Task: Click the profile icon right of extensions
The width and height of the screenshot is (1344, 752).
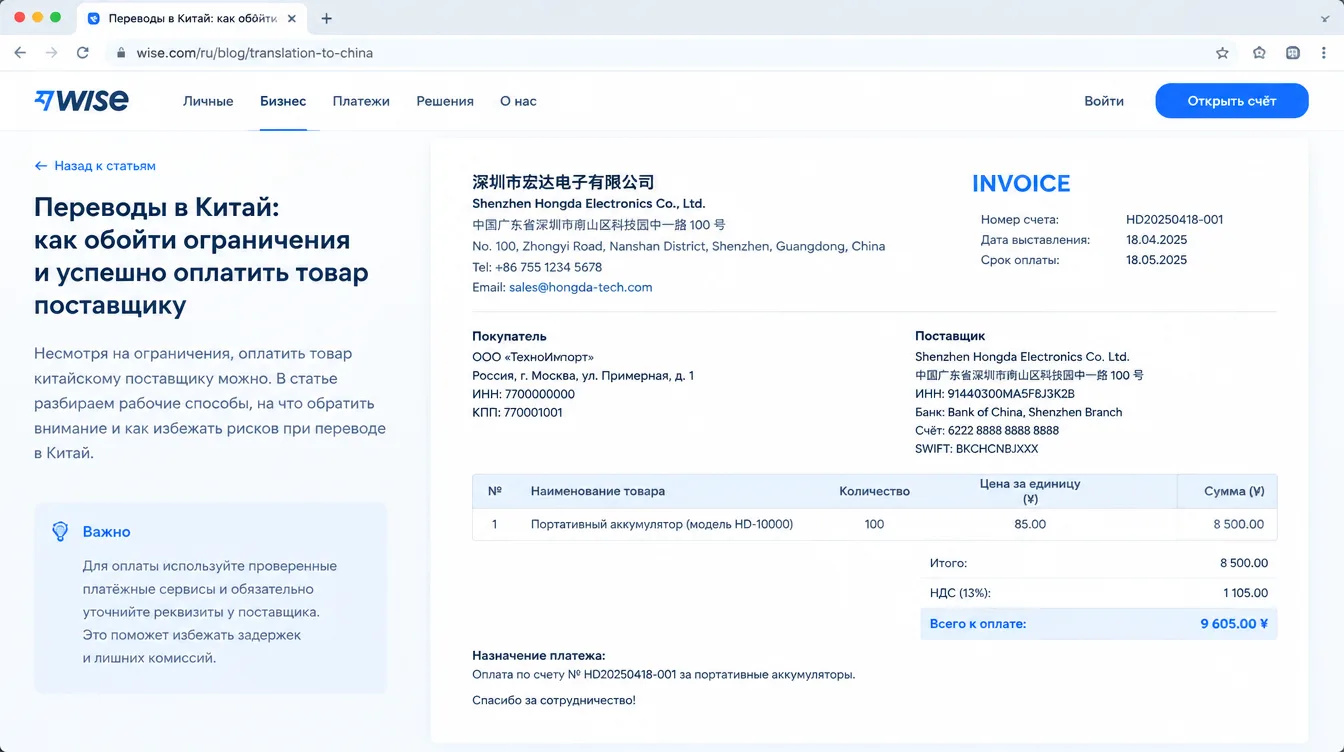Action: tap(1293, 53)
